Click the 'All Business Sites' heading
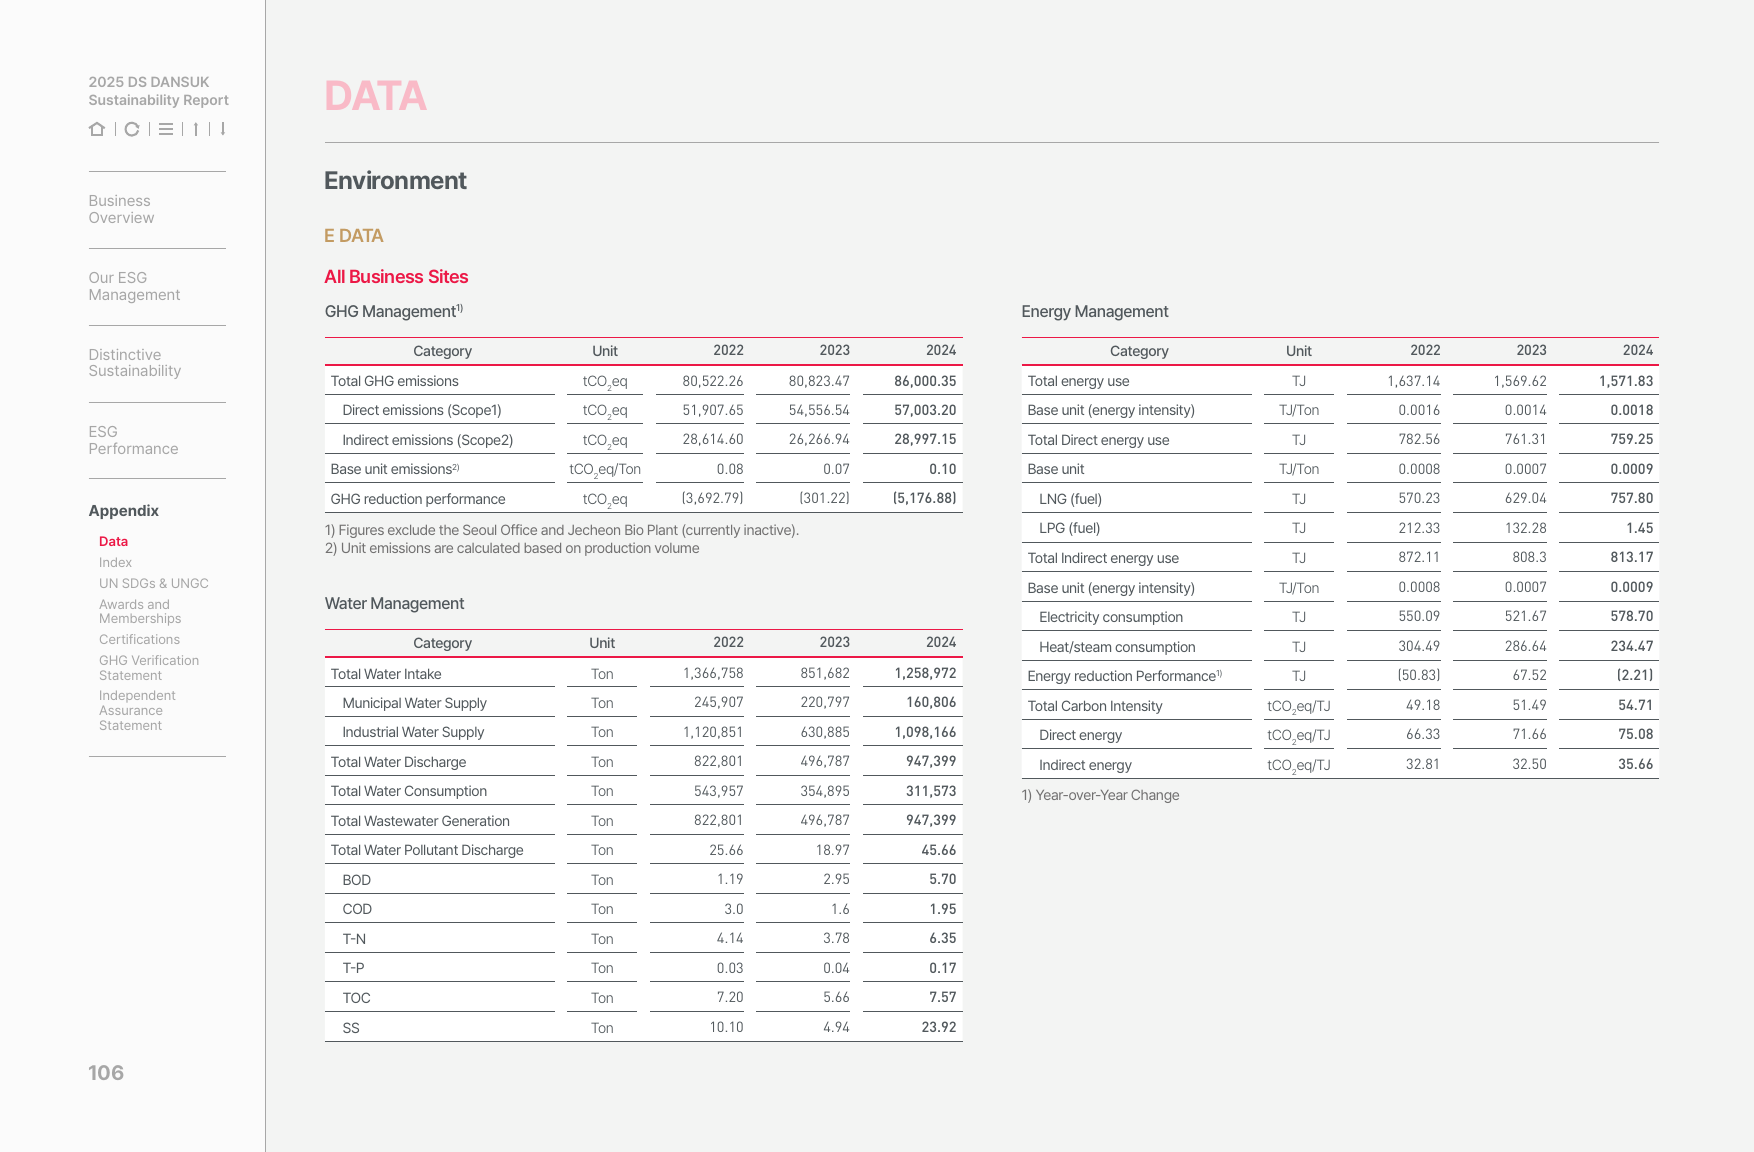 396,277
